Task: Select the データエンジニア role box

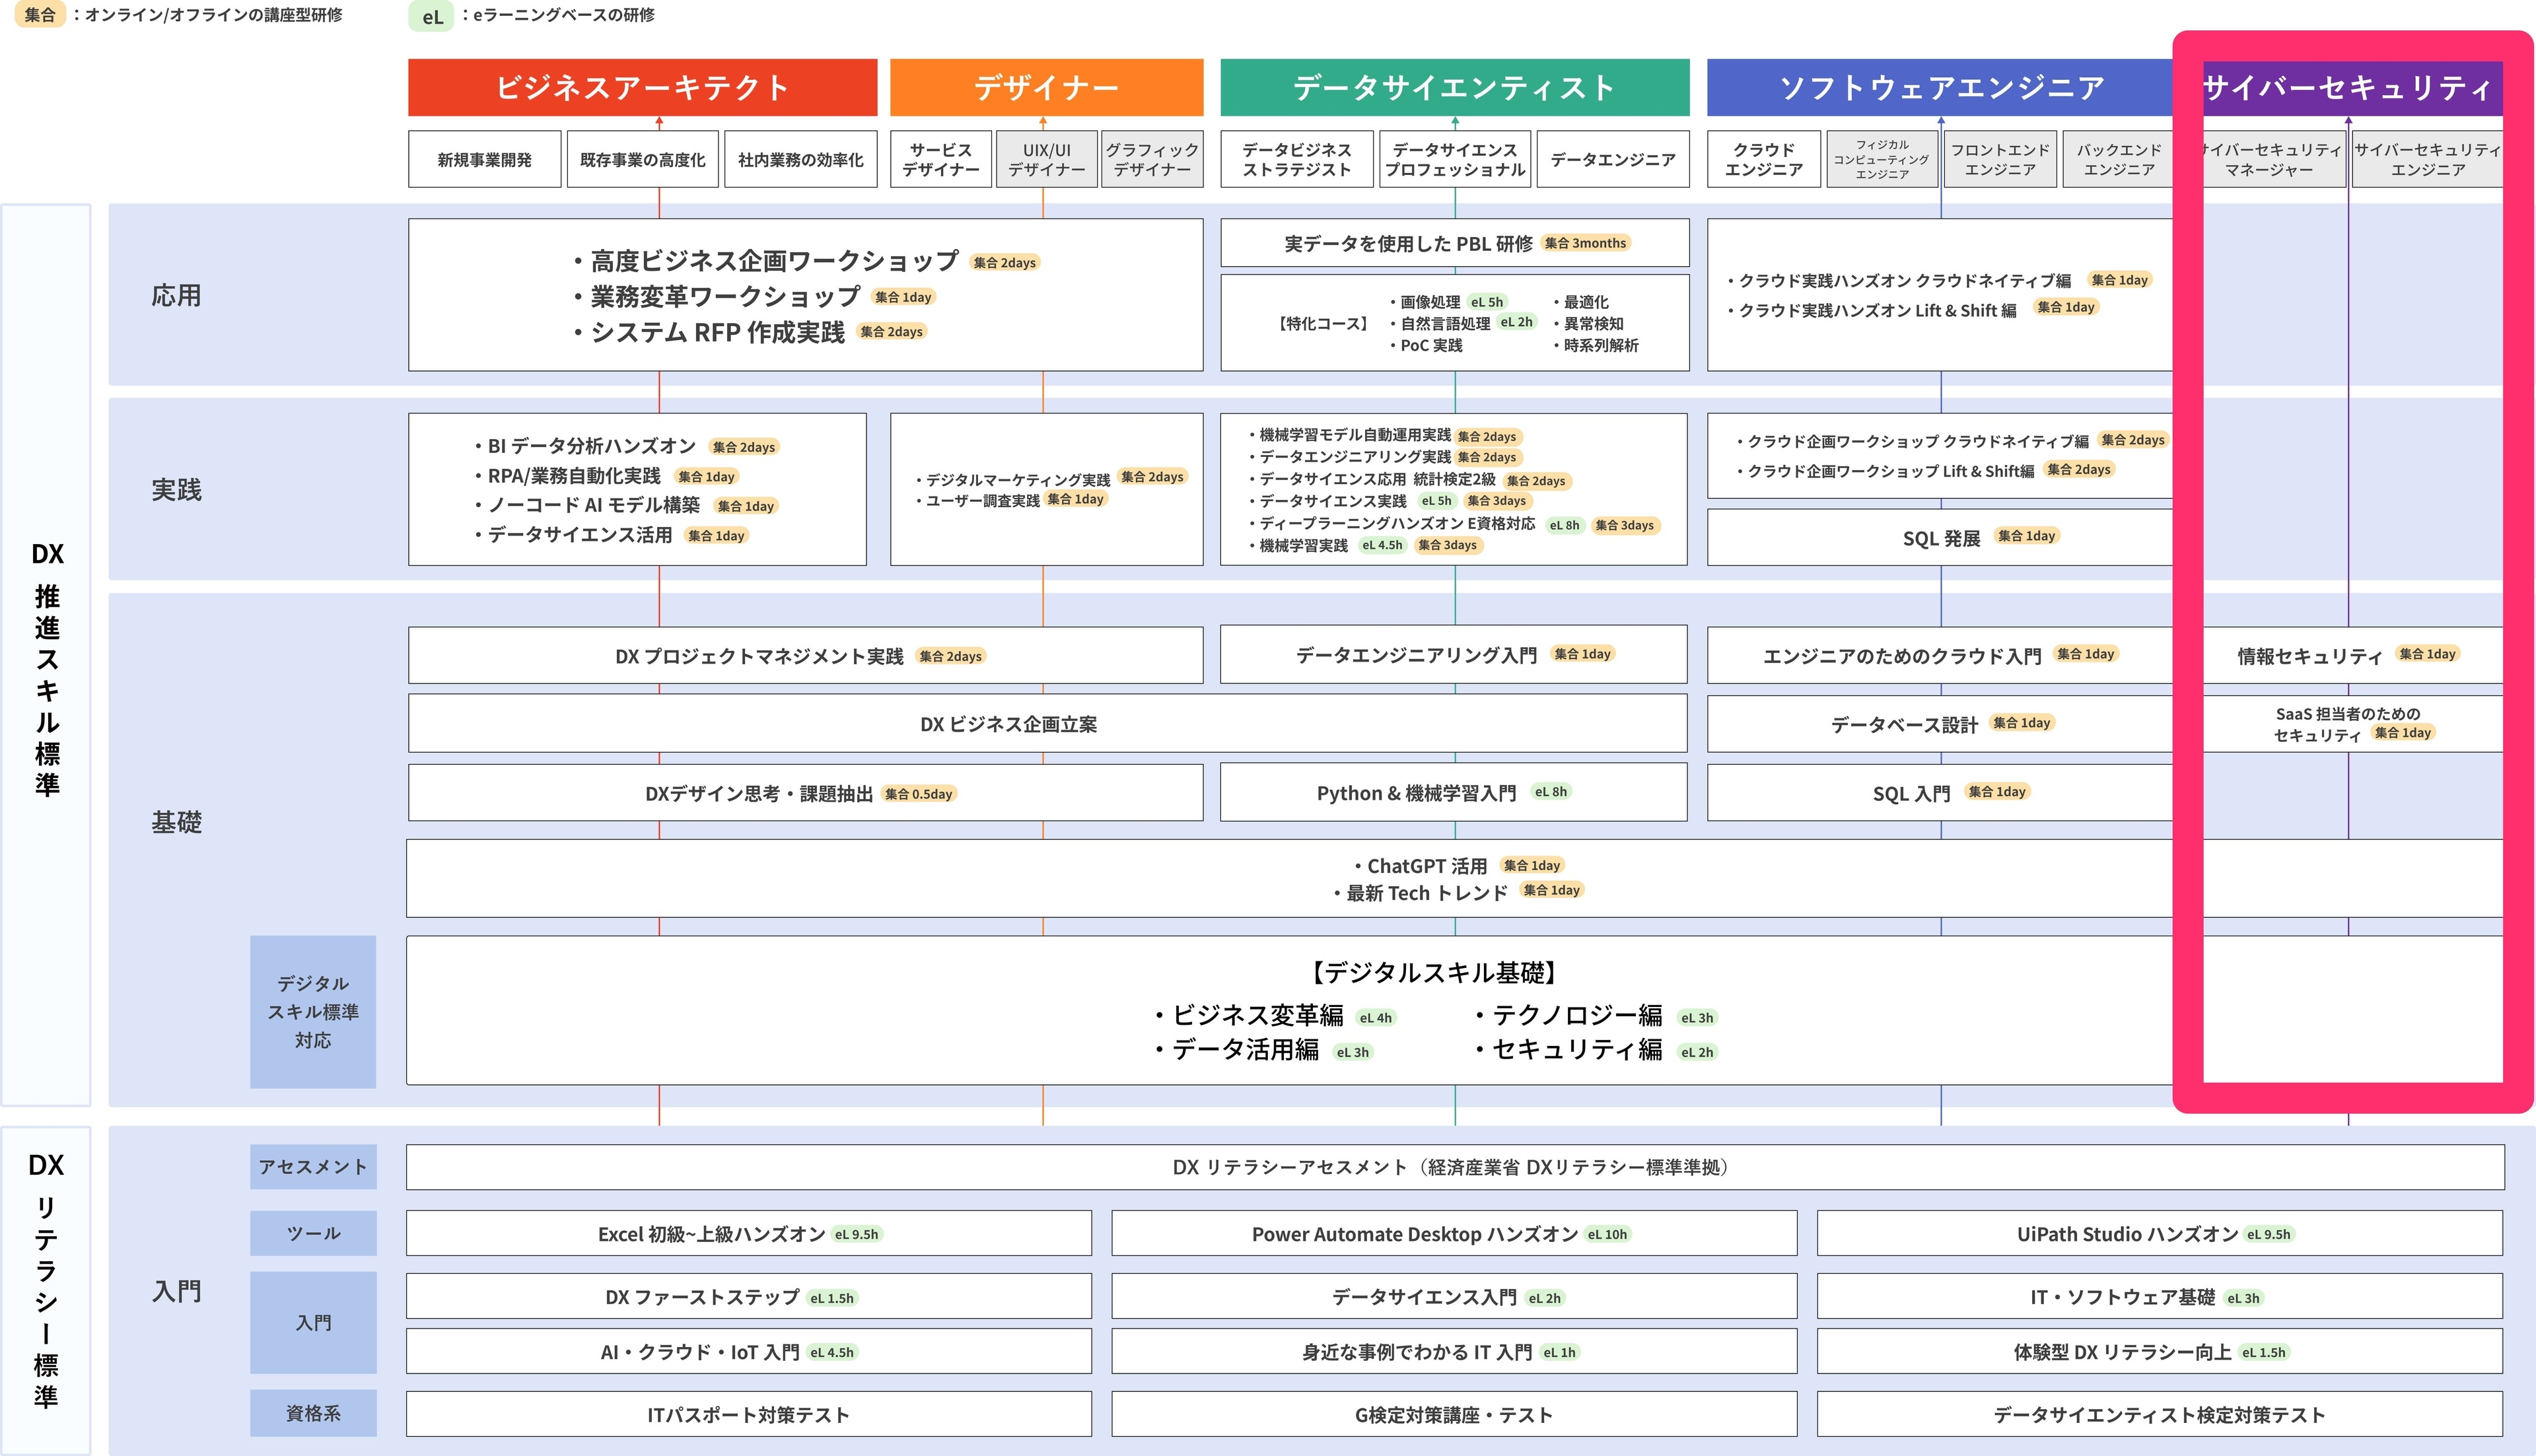Action: click(1612, 160)
